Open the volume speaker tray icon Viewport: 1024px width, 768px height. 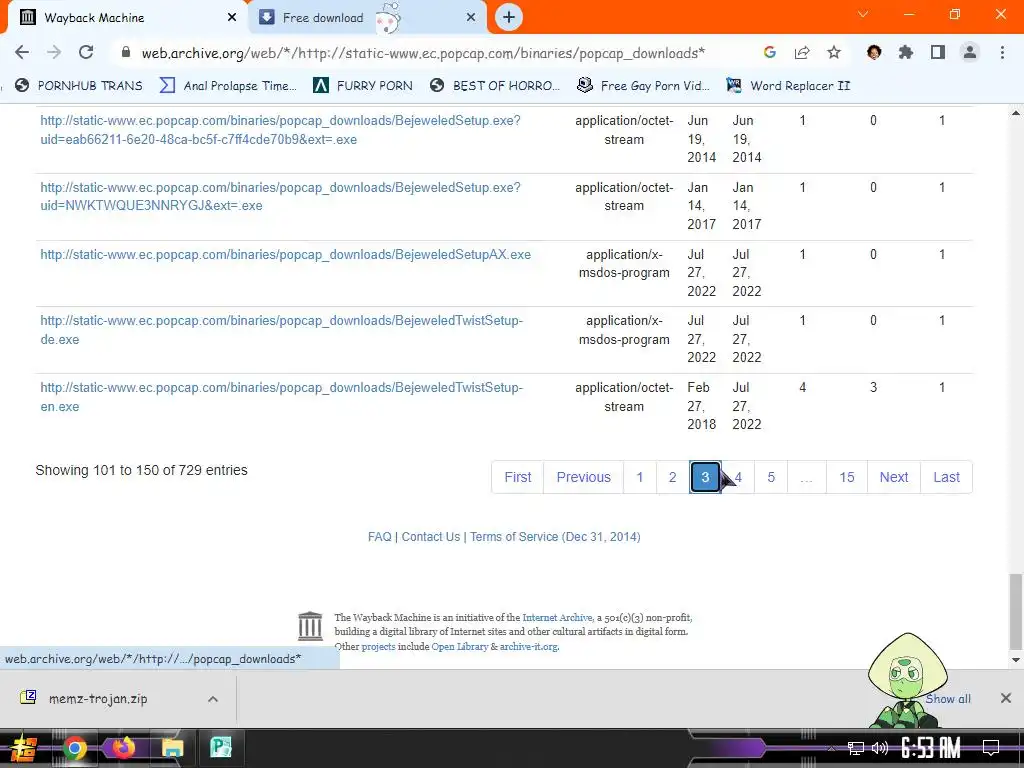coord(880,748)
